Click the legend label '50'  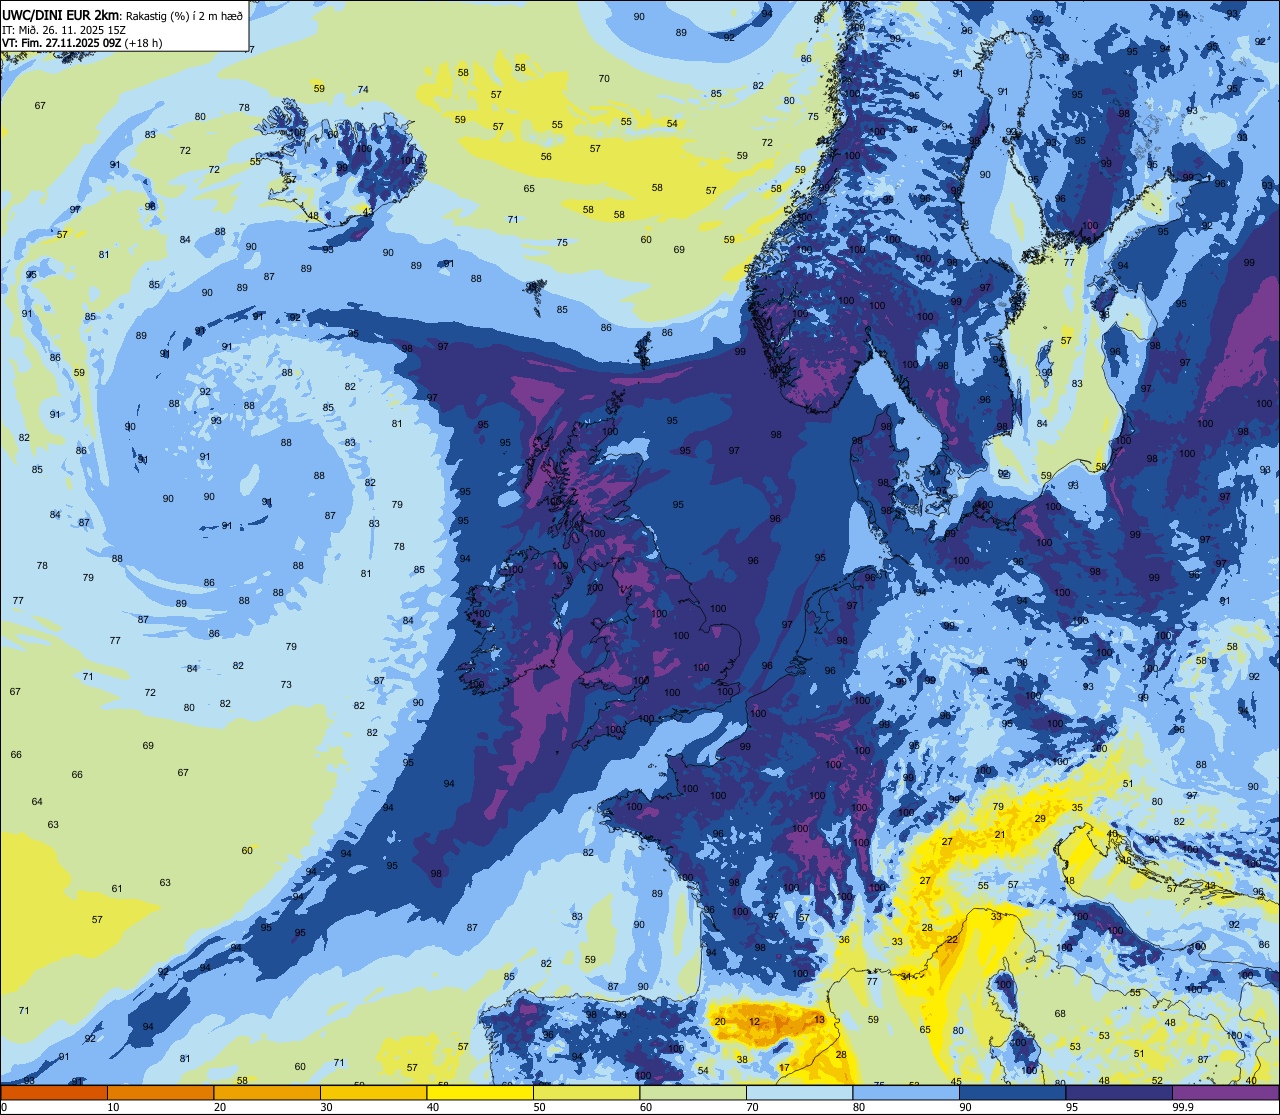pyautogui.click(x=540, y=1107)
